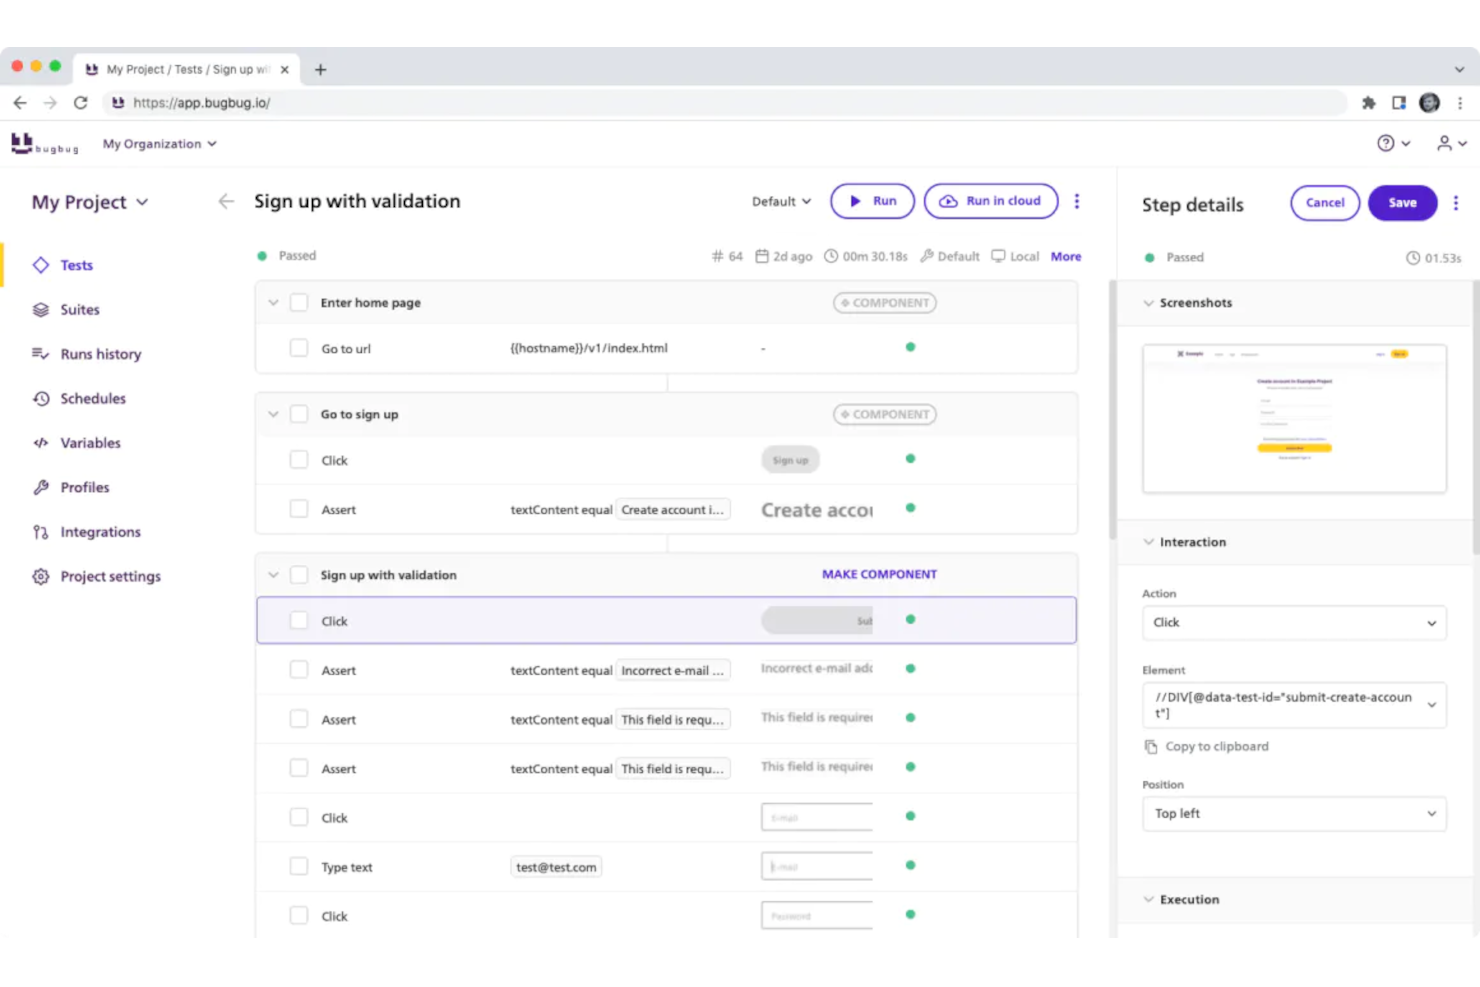1480x987 pixels.
Task: Check the highlighted Click step checkbox
Action: click(299, 620)
